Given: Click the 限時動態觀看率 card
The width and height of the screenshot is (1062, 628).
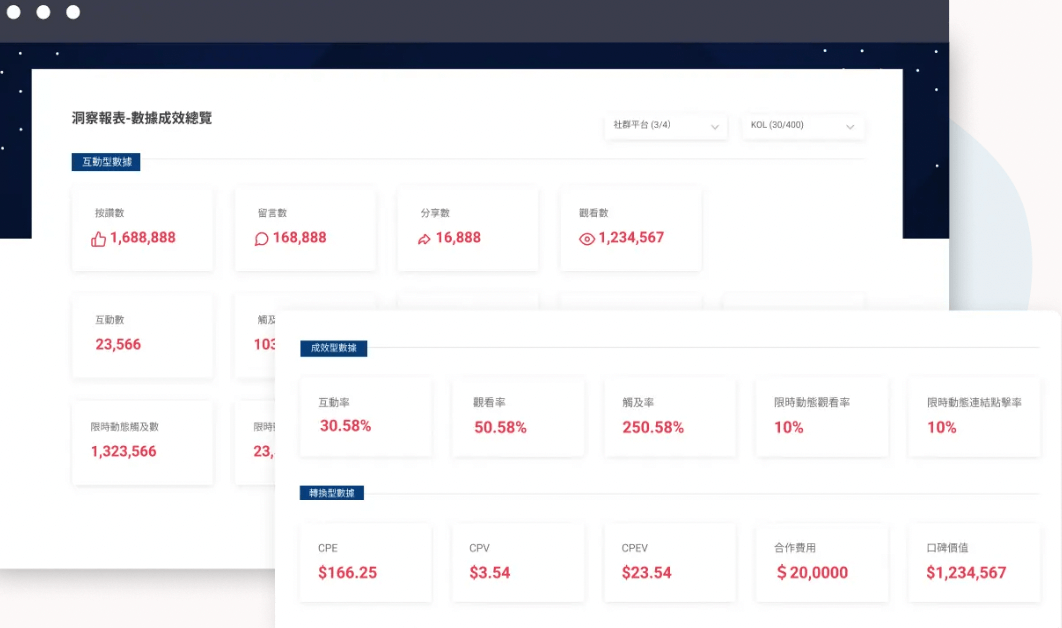Looking at the screenshot, I should point(822,417).
